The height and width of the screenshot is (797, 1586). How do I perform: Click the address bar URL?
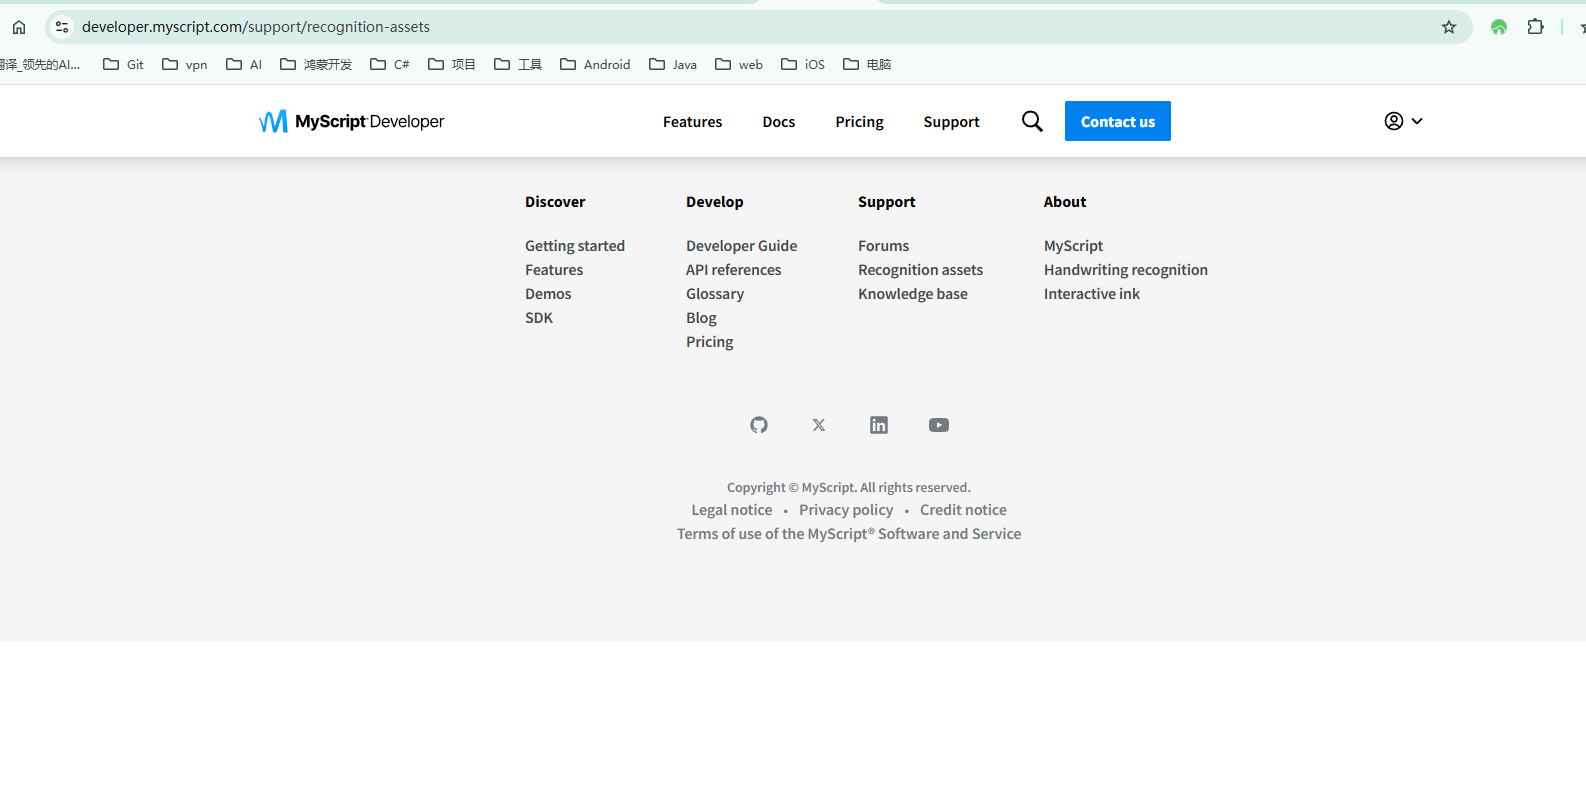256,27
